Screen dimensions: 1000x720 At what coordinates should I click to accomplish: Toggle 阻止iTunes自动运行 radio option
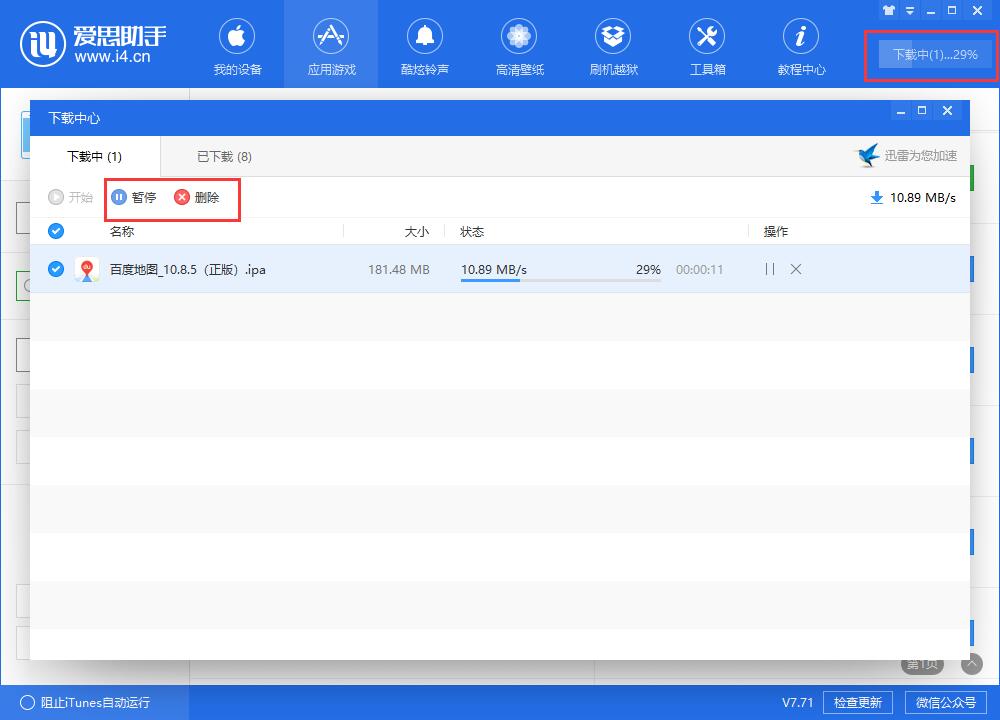27,703
